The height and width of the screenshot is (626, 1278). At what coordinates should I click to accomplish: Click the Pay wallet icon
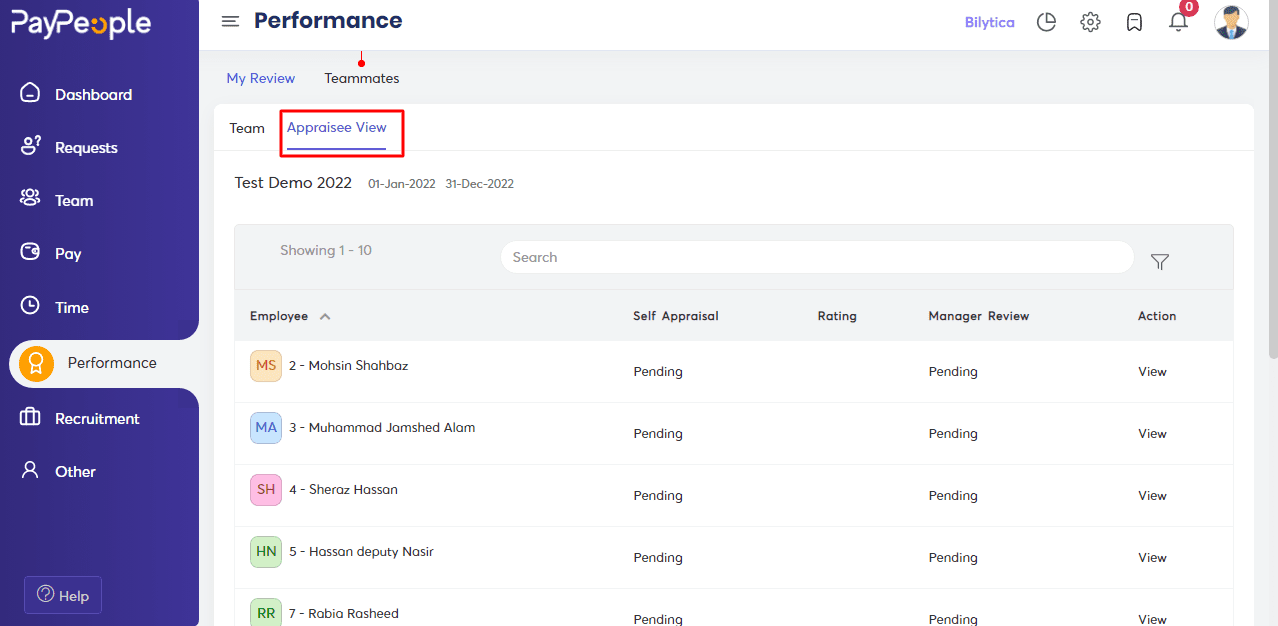(31, 252)
